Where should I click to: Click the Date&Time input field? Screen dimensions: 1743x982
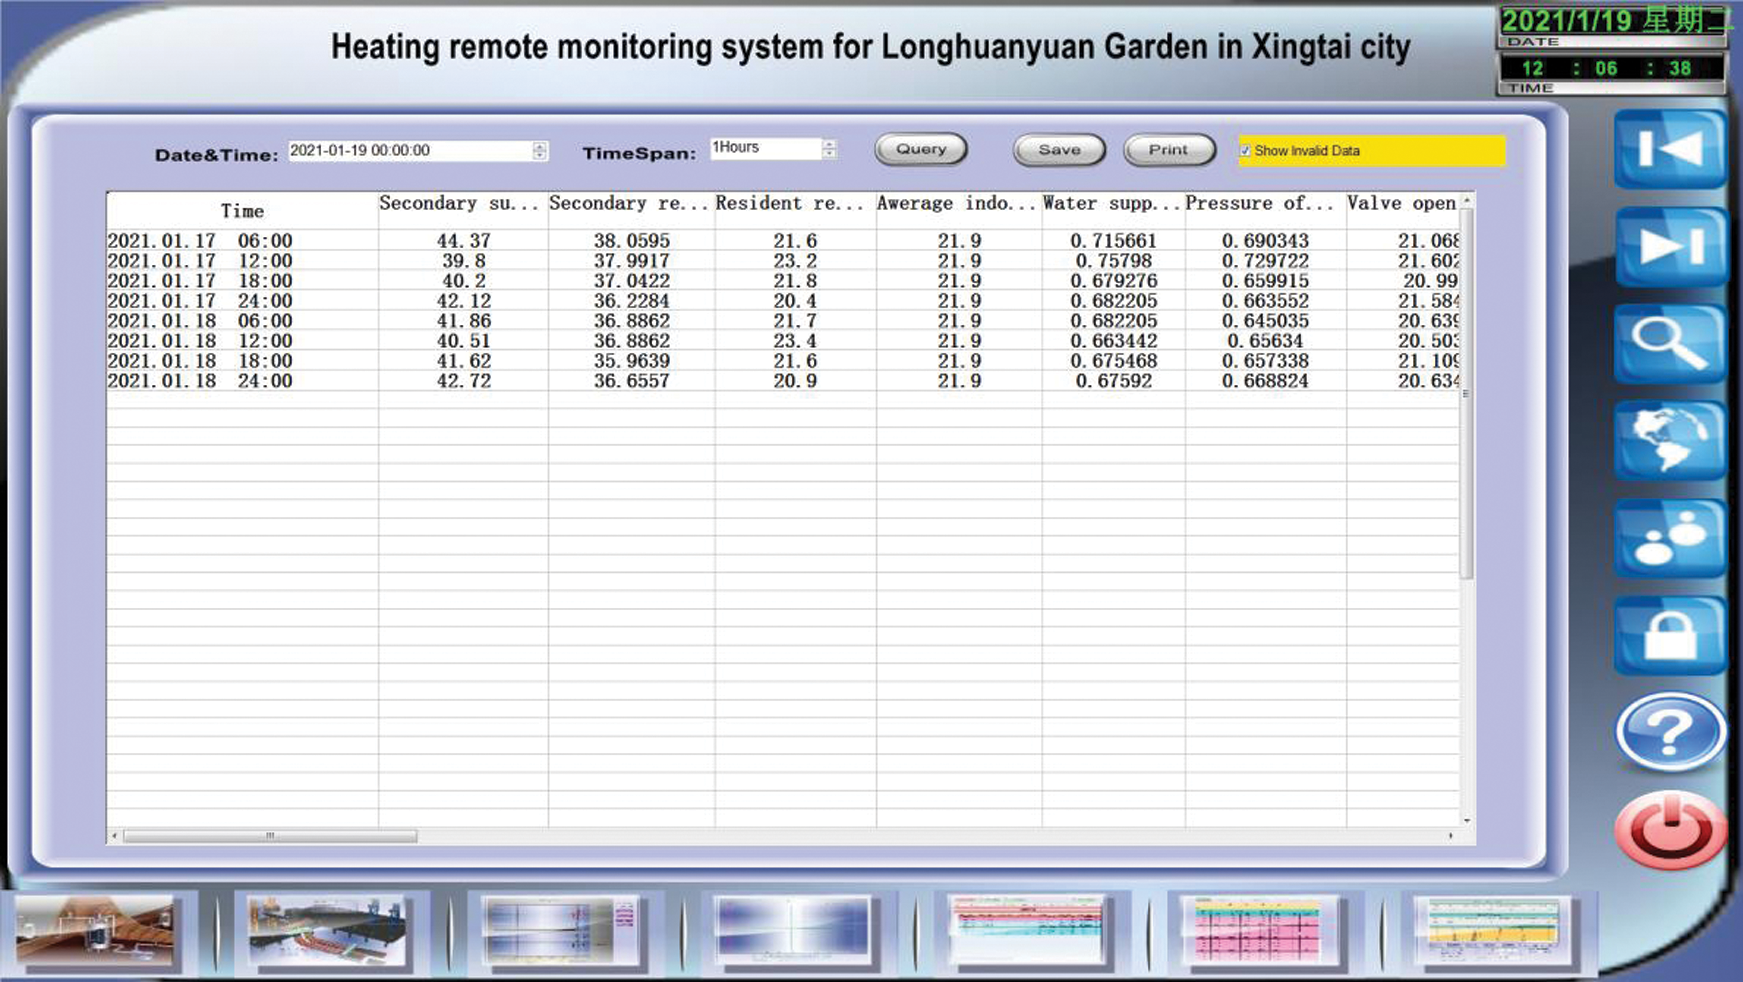pos(410,151)
